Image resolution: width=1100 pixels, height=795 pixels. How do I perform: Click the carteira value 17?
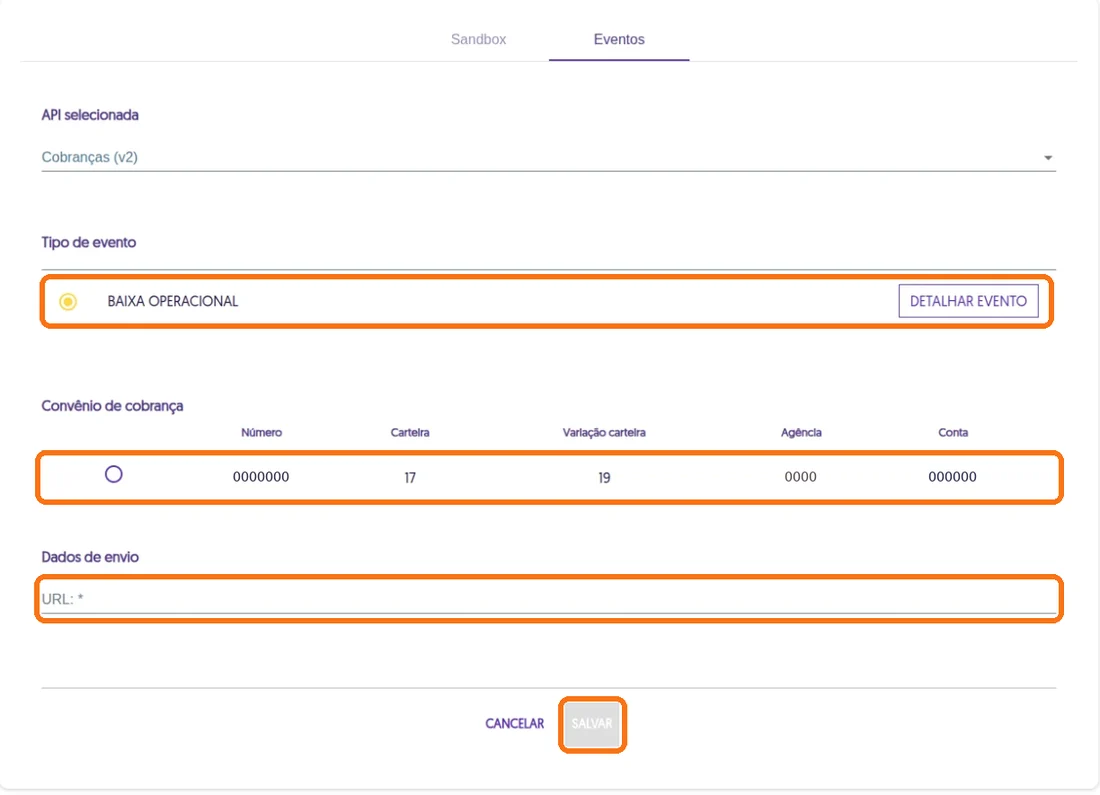point(410,478)
